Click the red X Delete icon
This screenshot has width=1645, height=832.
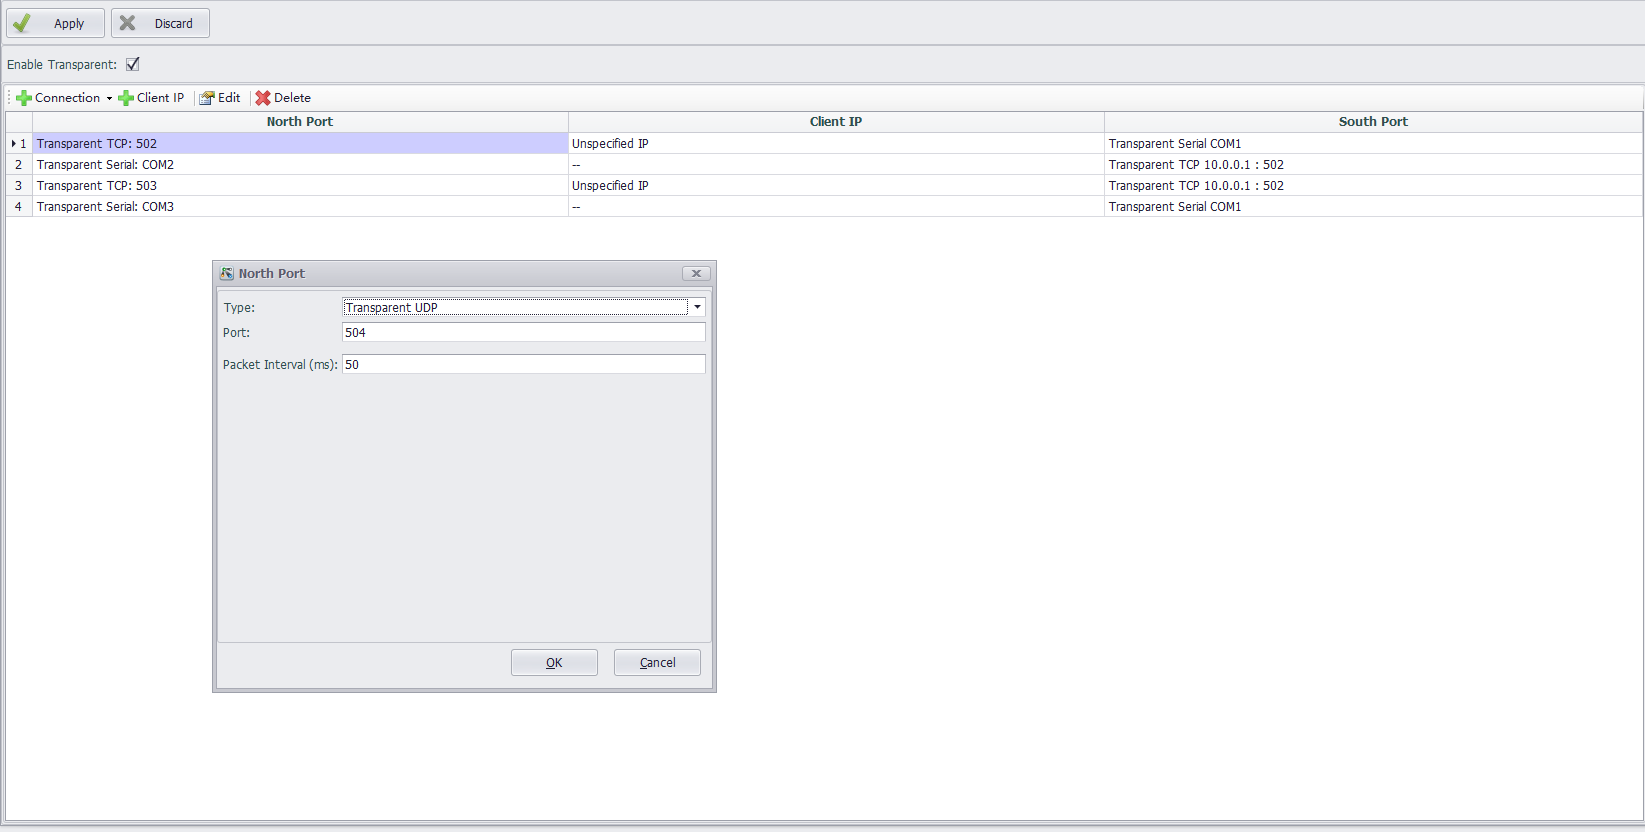pos(263,98)
